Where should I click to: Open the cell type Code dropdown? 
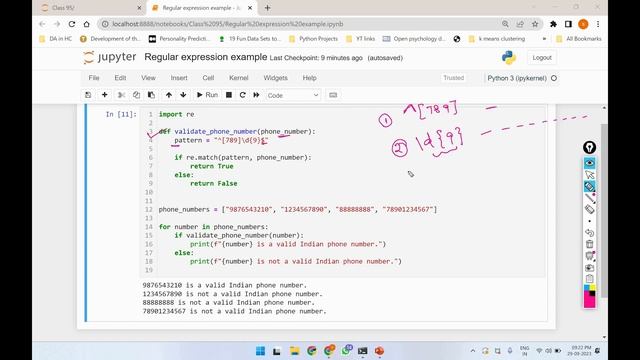click(293, 95)
